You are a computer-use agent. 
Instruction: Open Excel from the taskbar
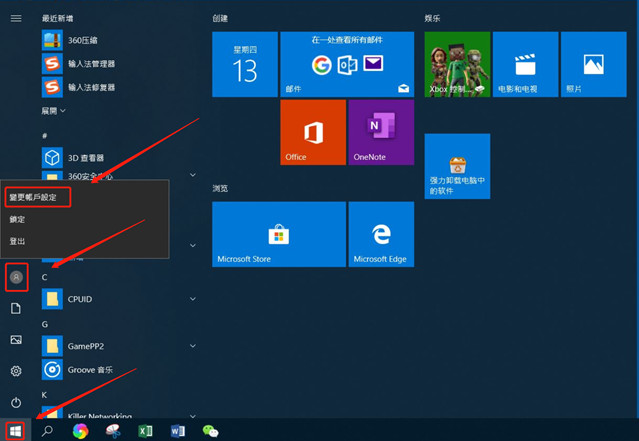tap(145, 431)
